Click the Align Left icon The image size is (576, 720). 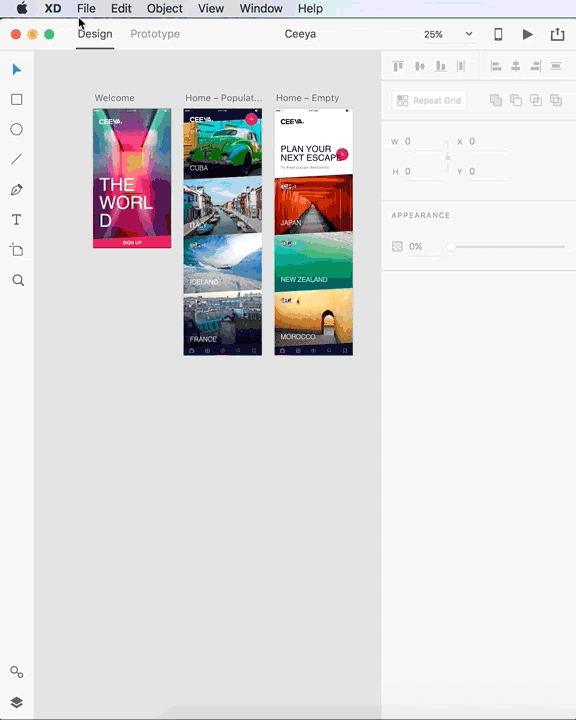click(x=496, y=67)
